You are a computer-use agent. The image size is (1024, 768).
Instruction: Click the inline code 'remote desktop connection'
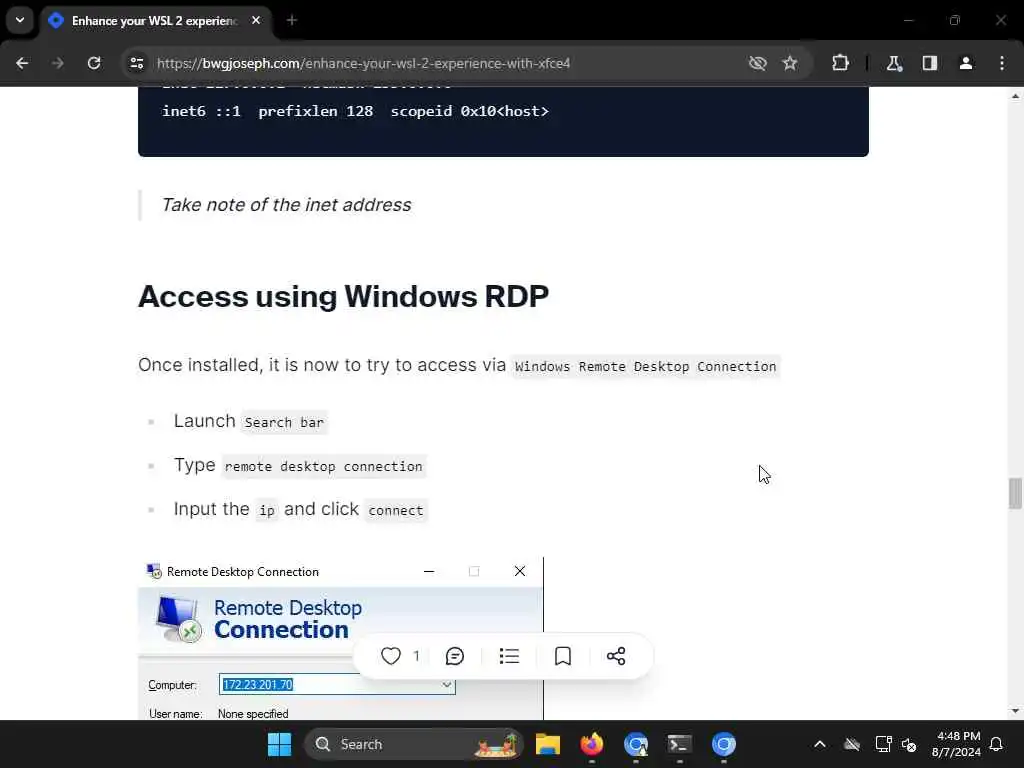(323, 466)
